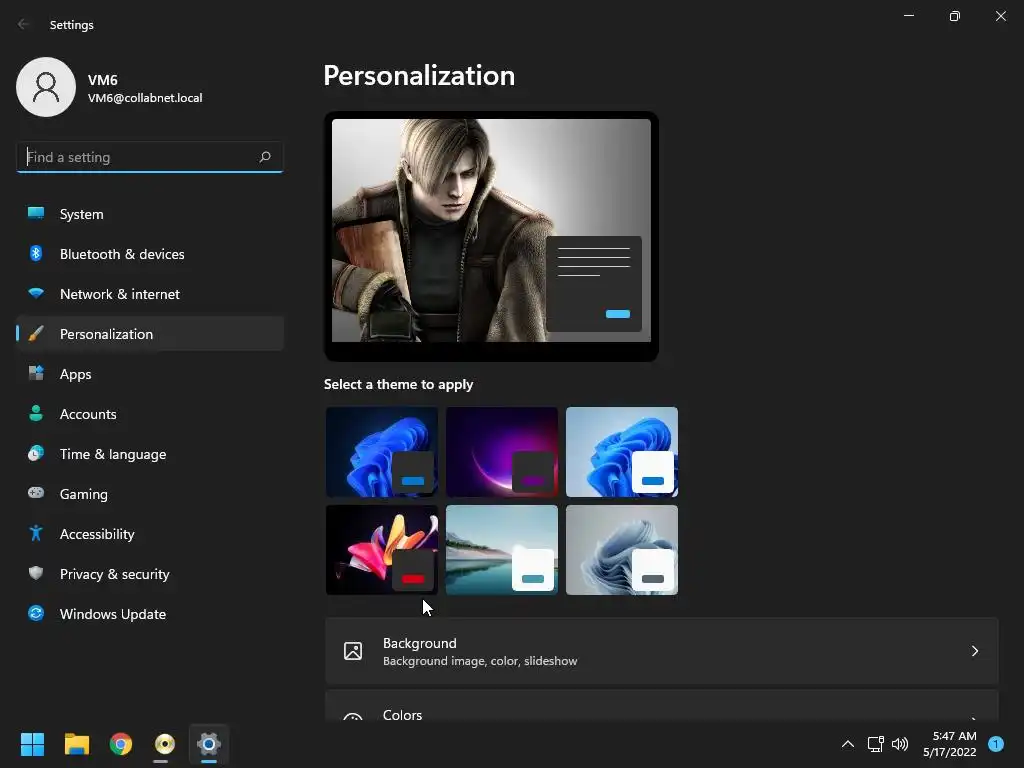Viewport: 1024px width, 768px height.
Task: Go to Privacy & security settings
Action: [x=150, y=573]
